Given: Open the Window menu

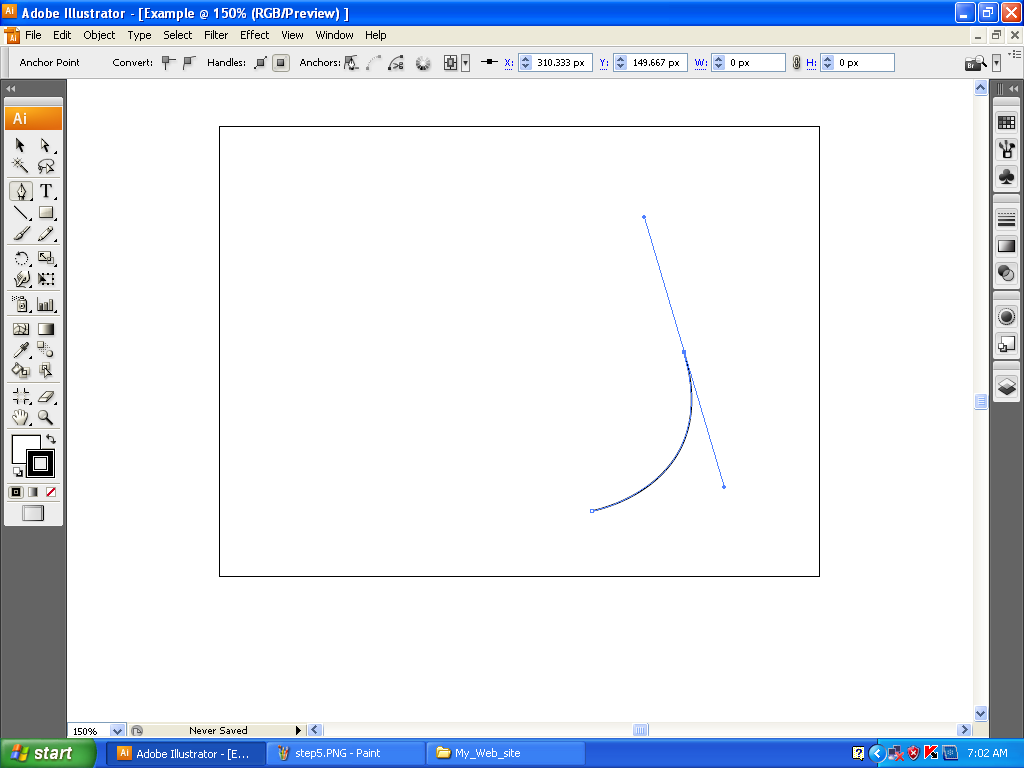Looking at the screenshot, I should tap(334, 35).
